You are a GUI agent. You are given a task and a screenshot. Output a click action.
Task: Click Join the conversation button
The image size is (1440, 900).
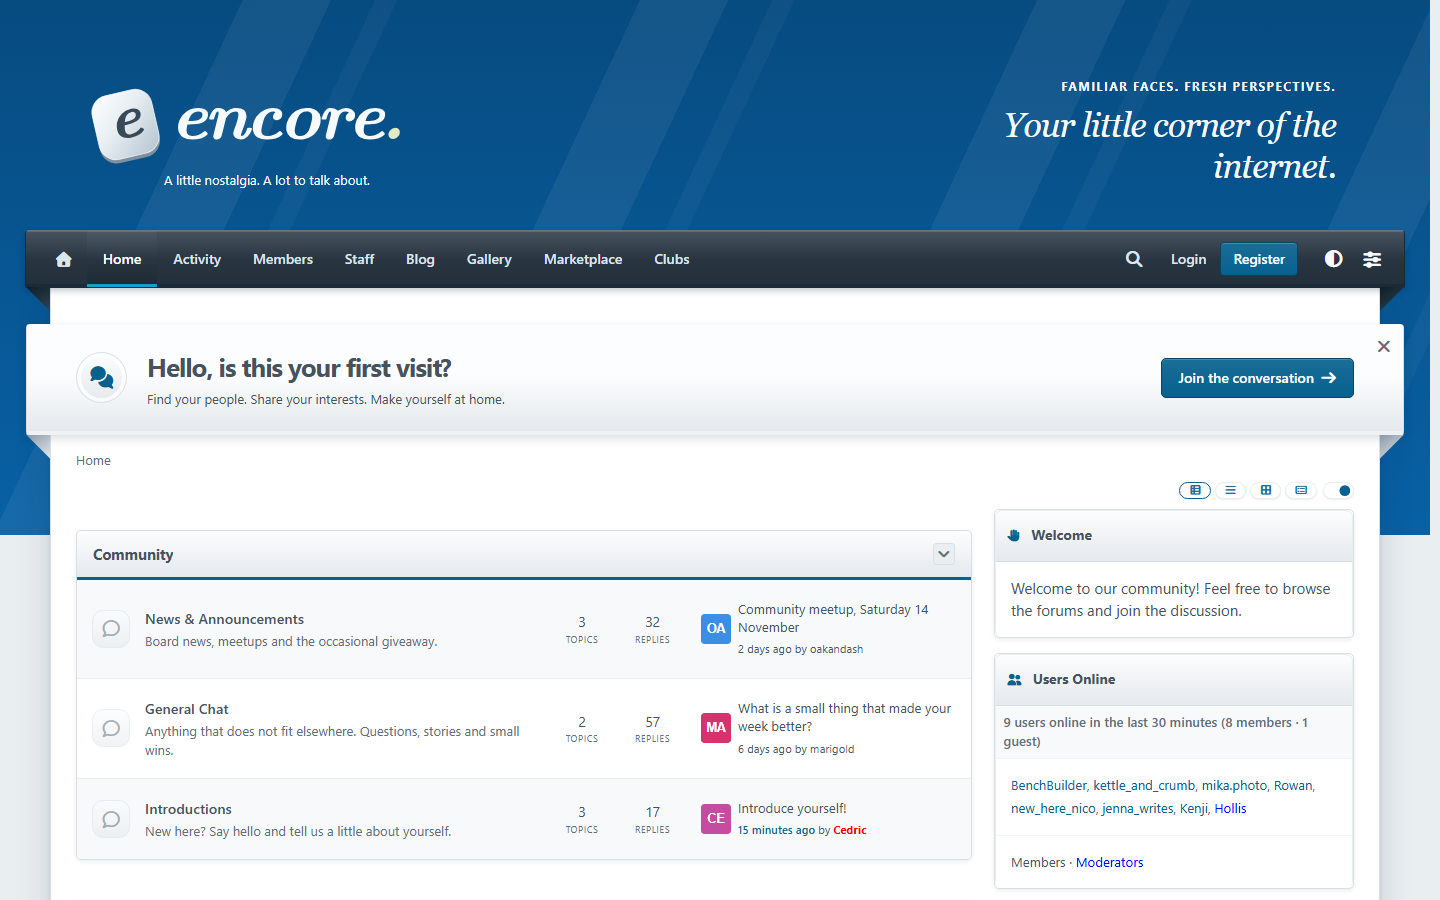tap(1257, 378)
